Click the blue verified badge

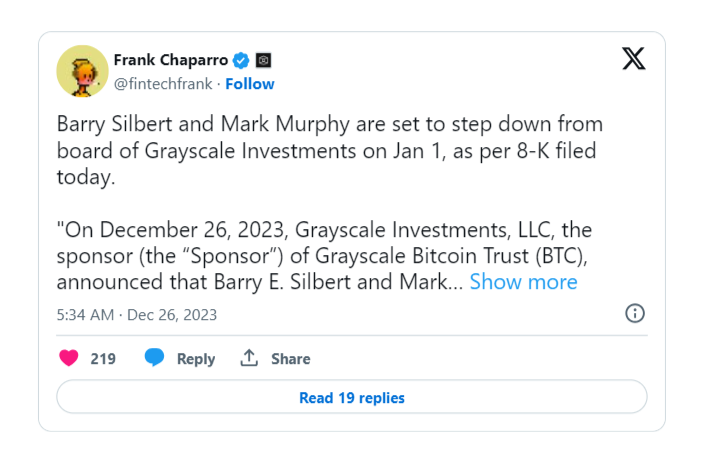240,60
